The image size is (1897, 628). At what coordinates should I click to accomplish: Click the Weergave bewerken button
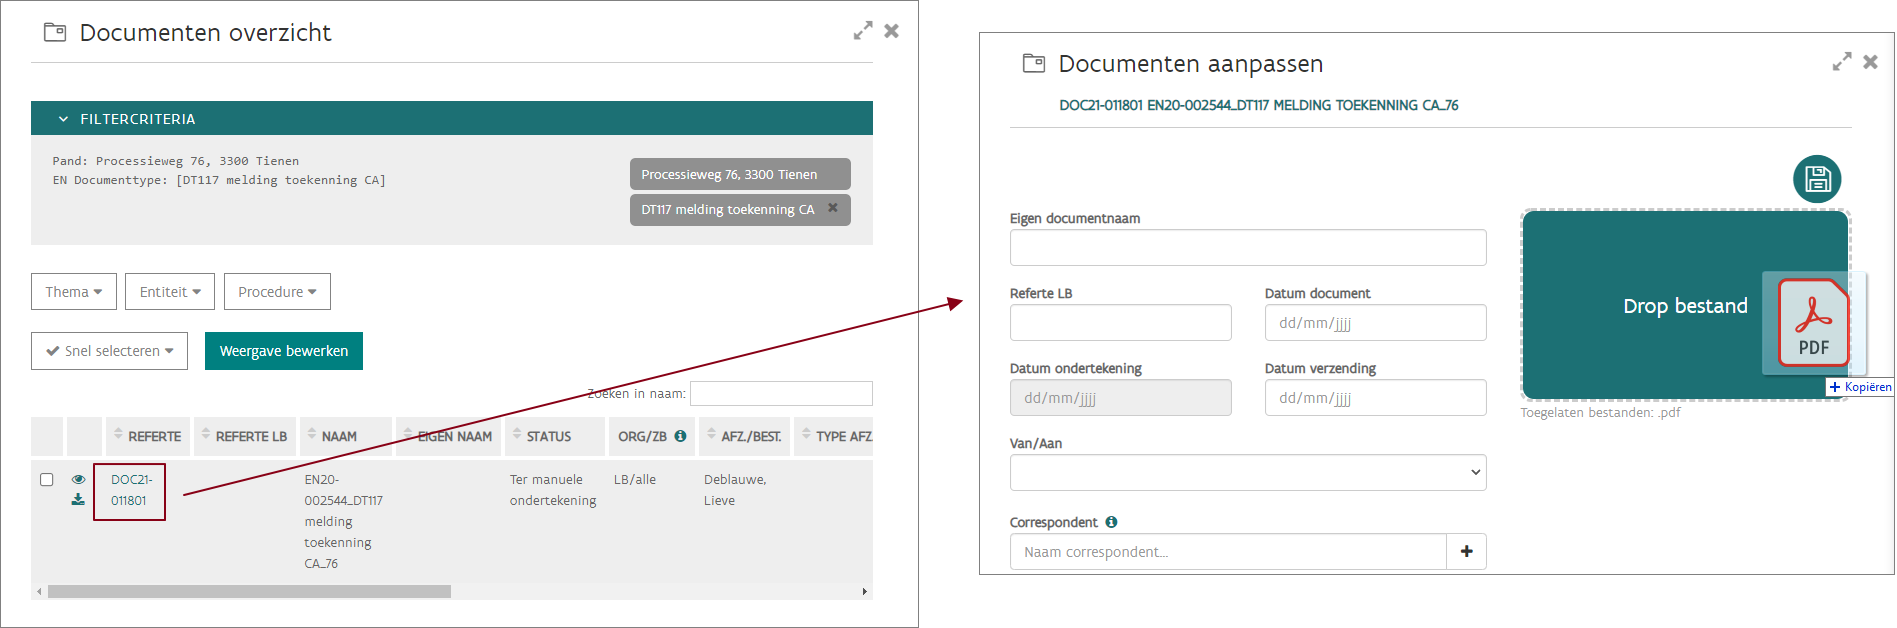coord(284,351)
